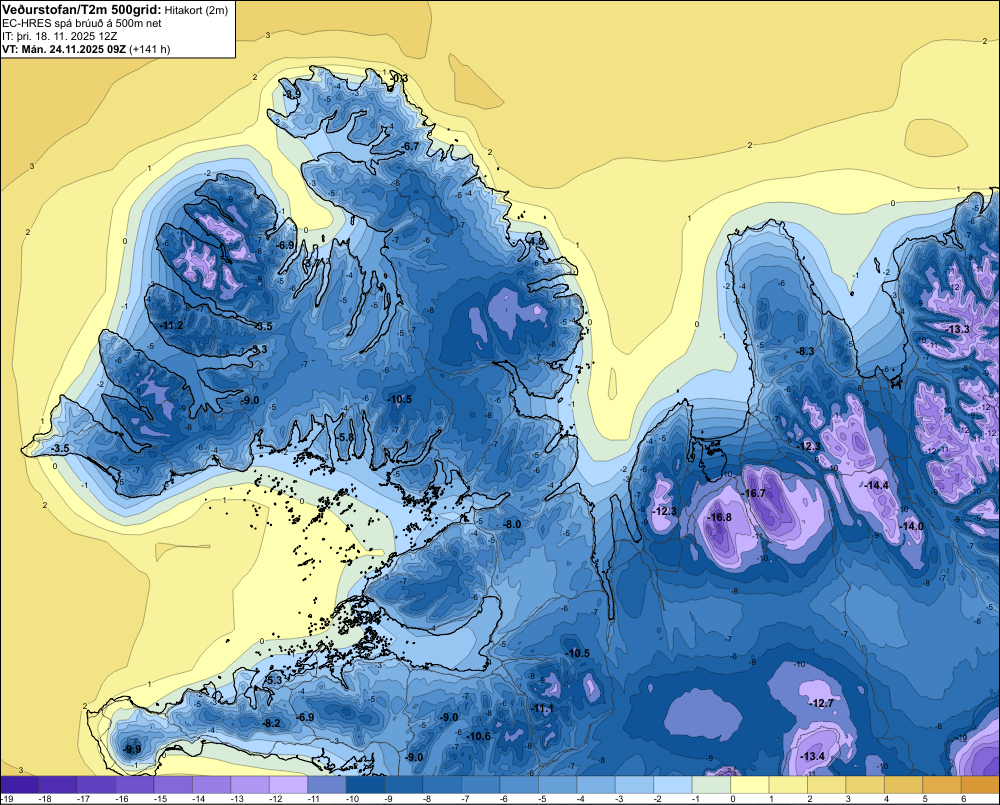Screen dimensions: 1000x805
Task: Click the 'EC-HRES spá brúuð á 500m net' line
Action: tap(81, 23)
